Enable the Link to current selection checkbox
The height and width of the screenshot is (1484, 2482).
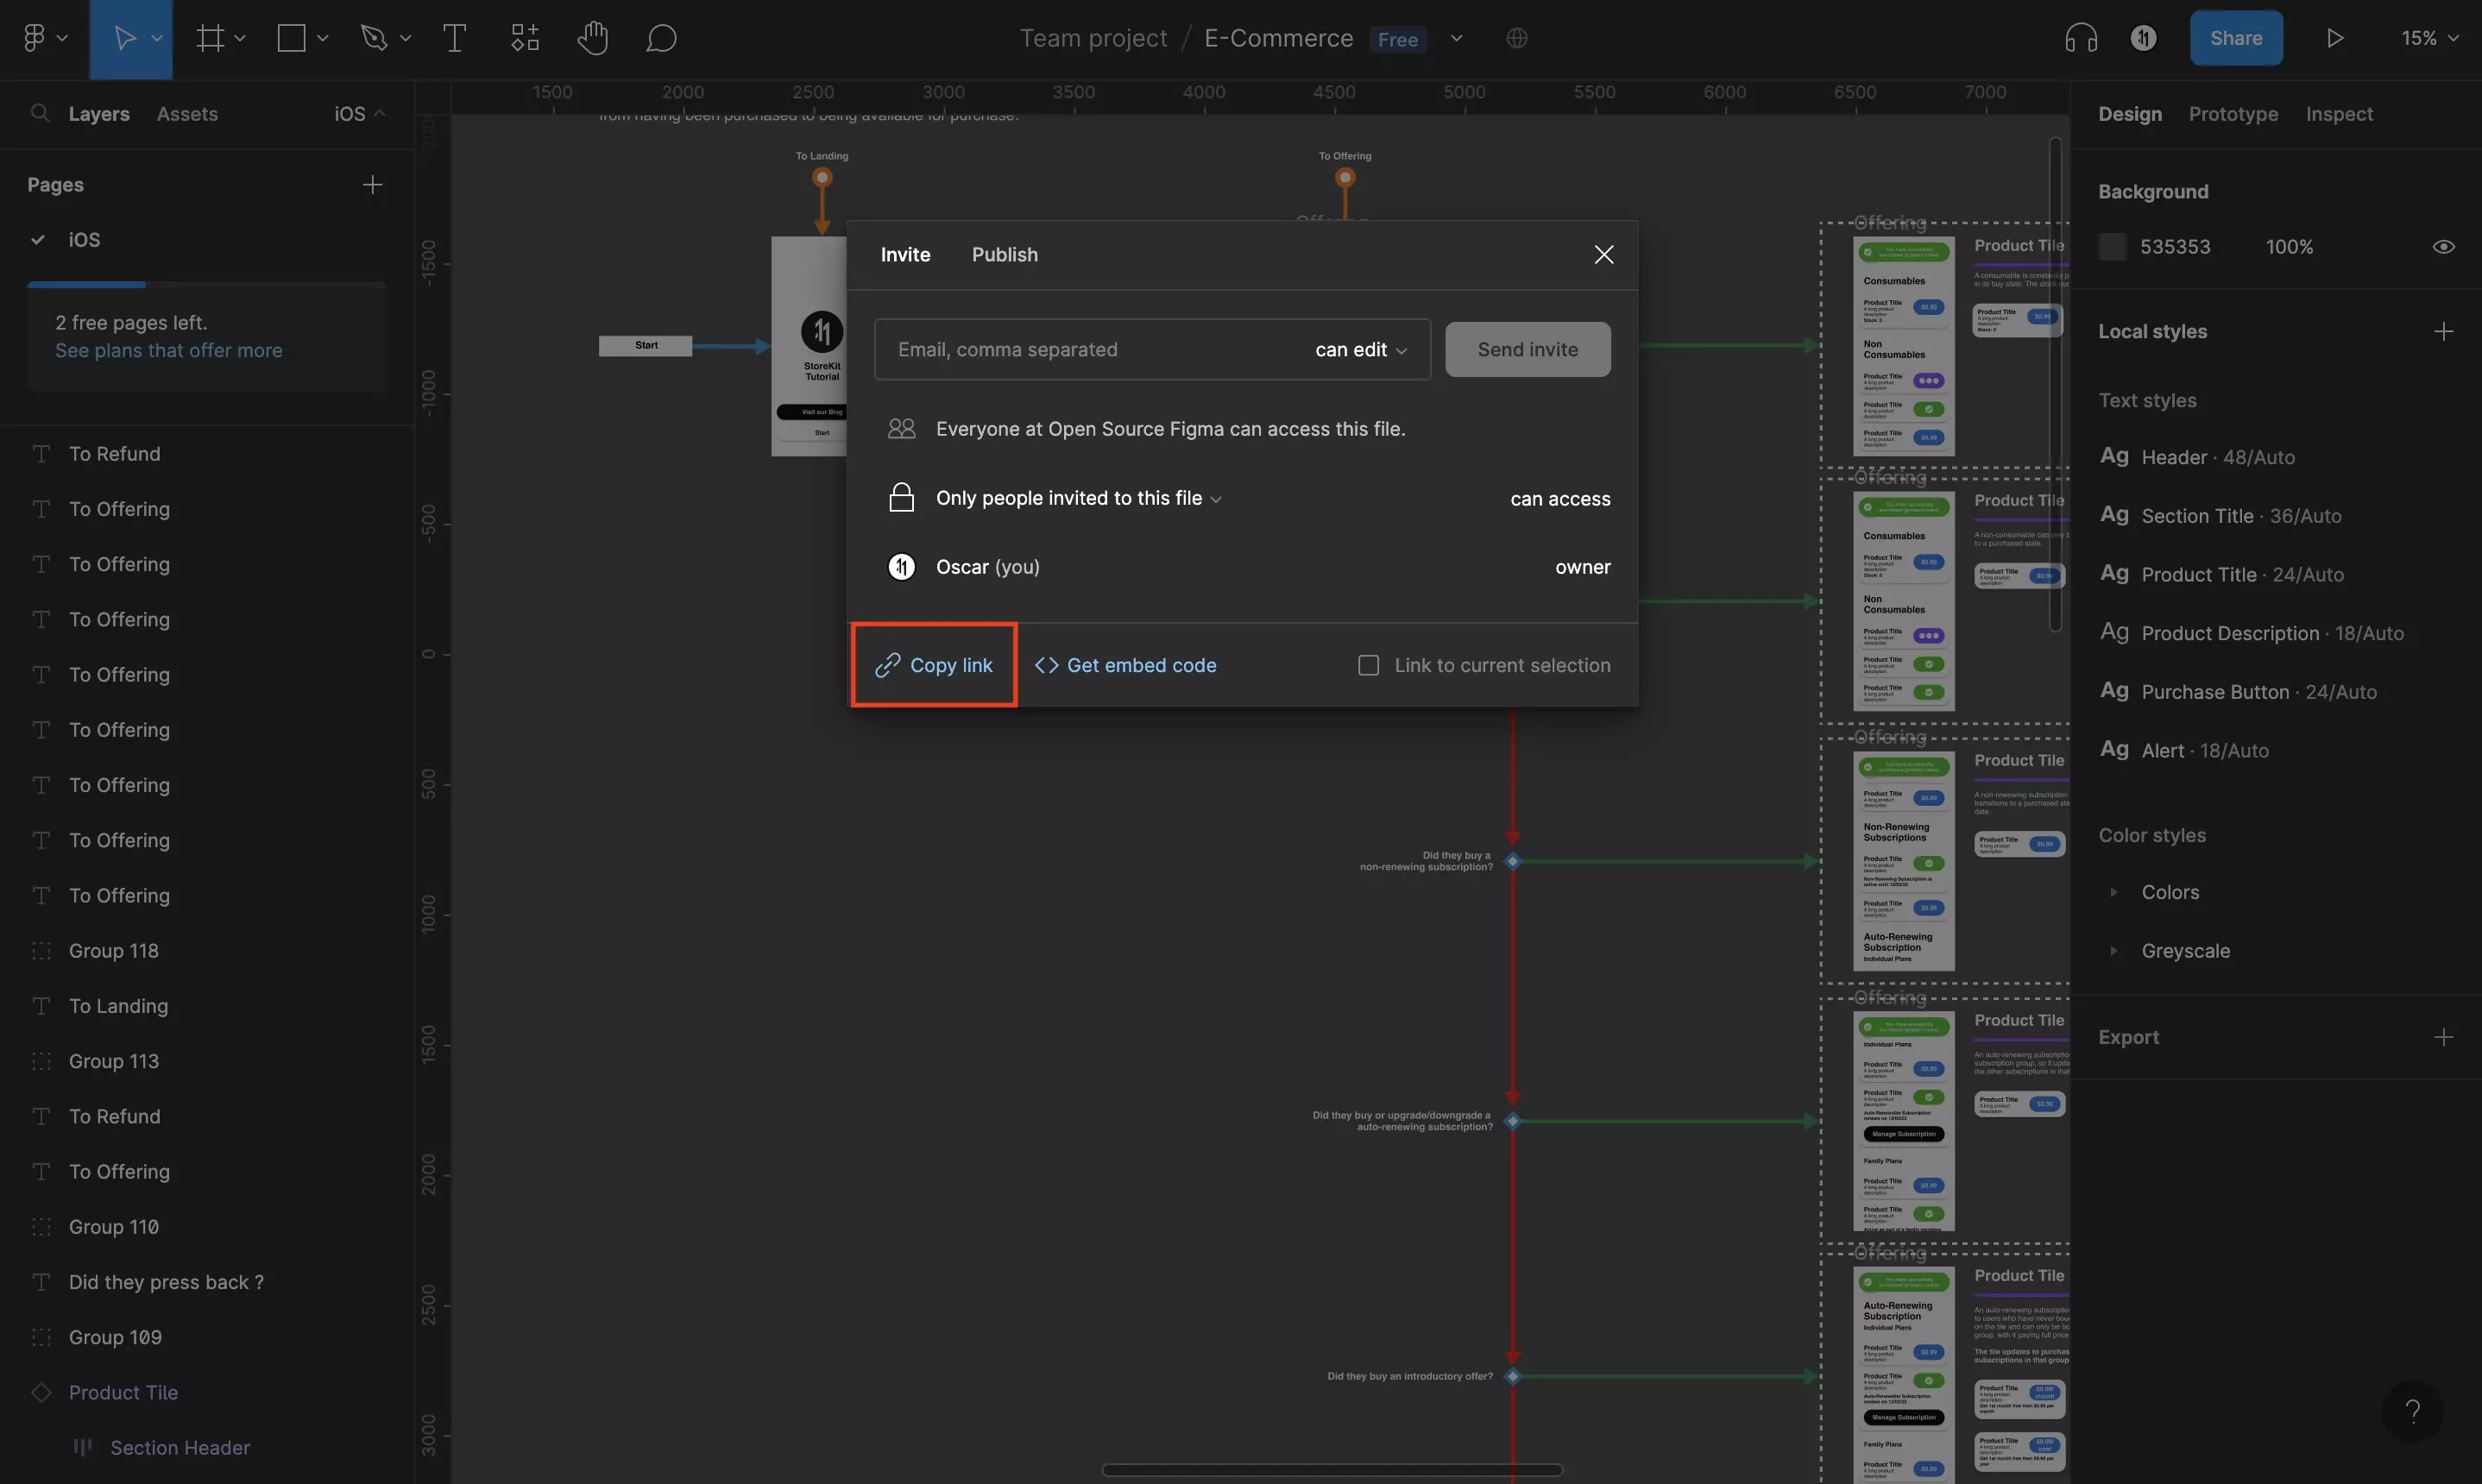[x=1368, y=664]
